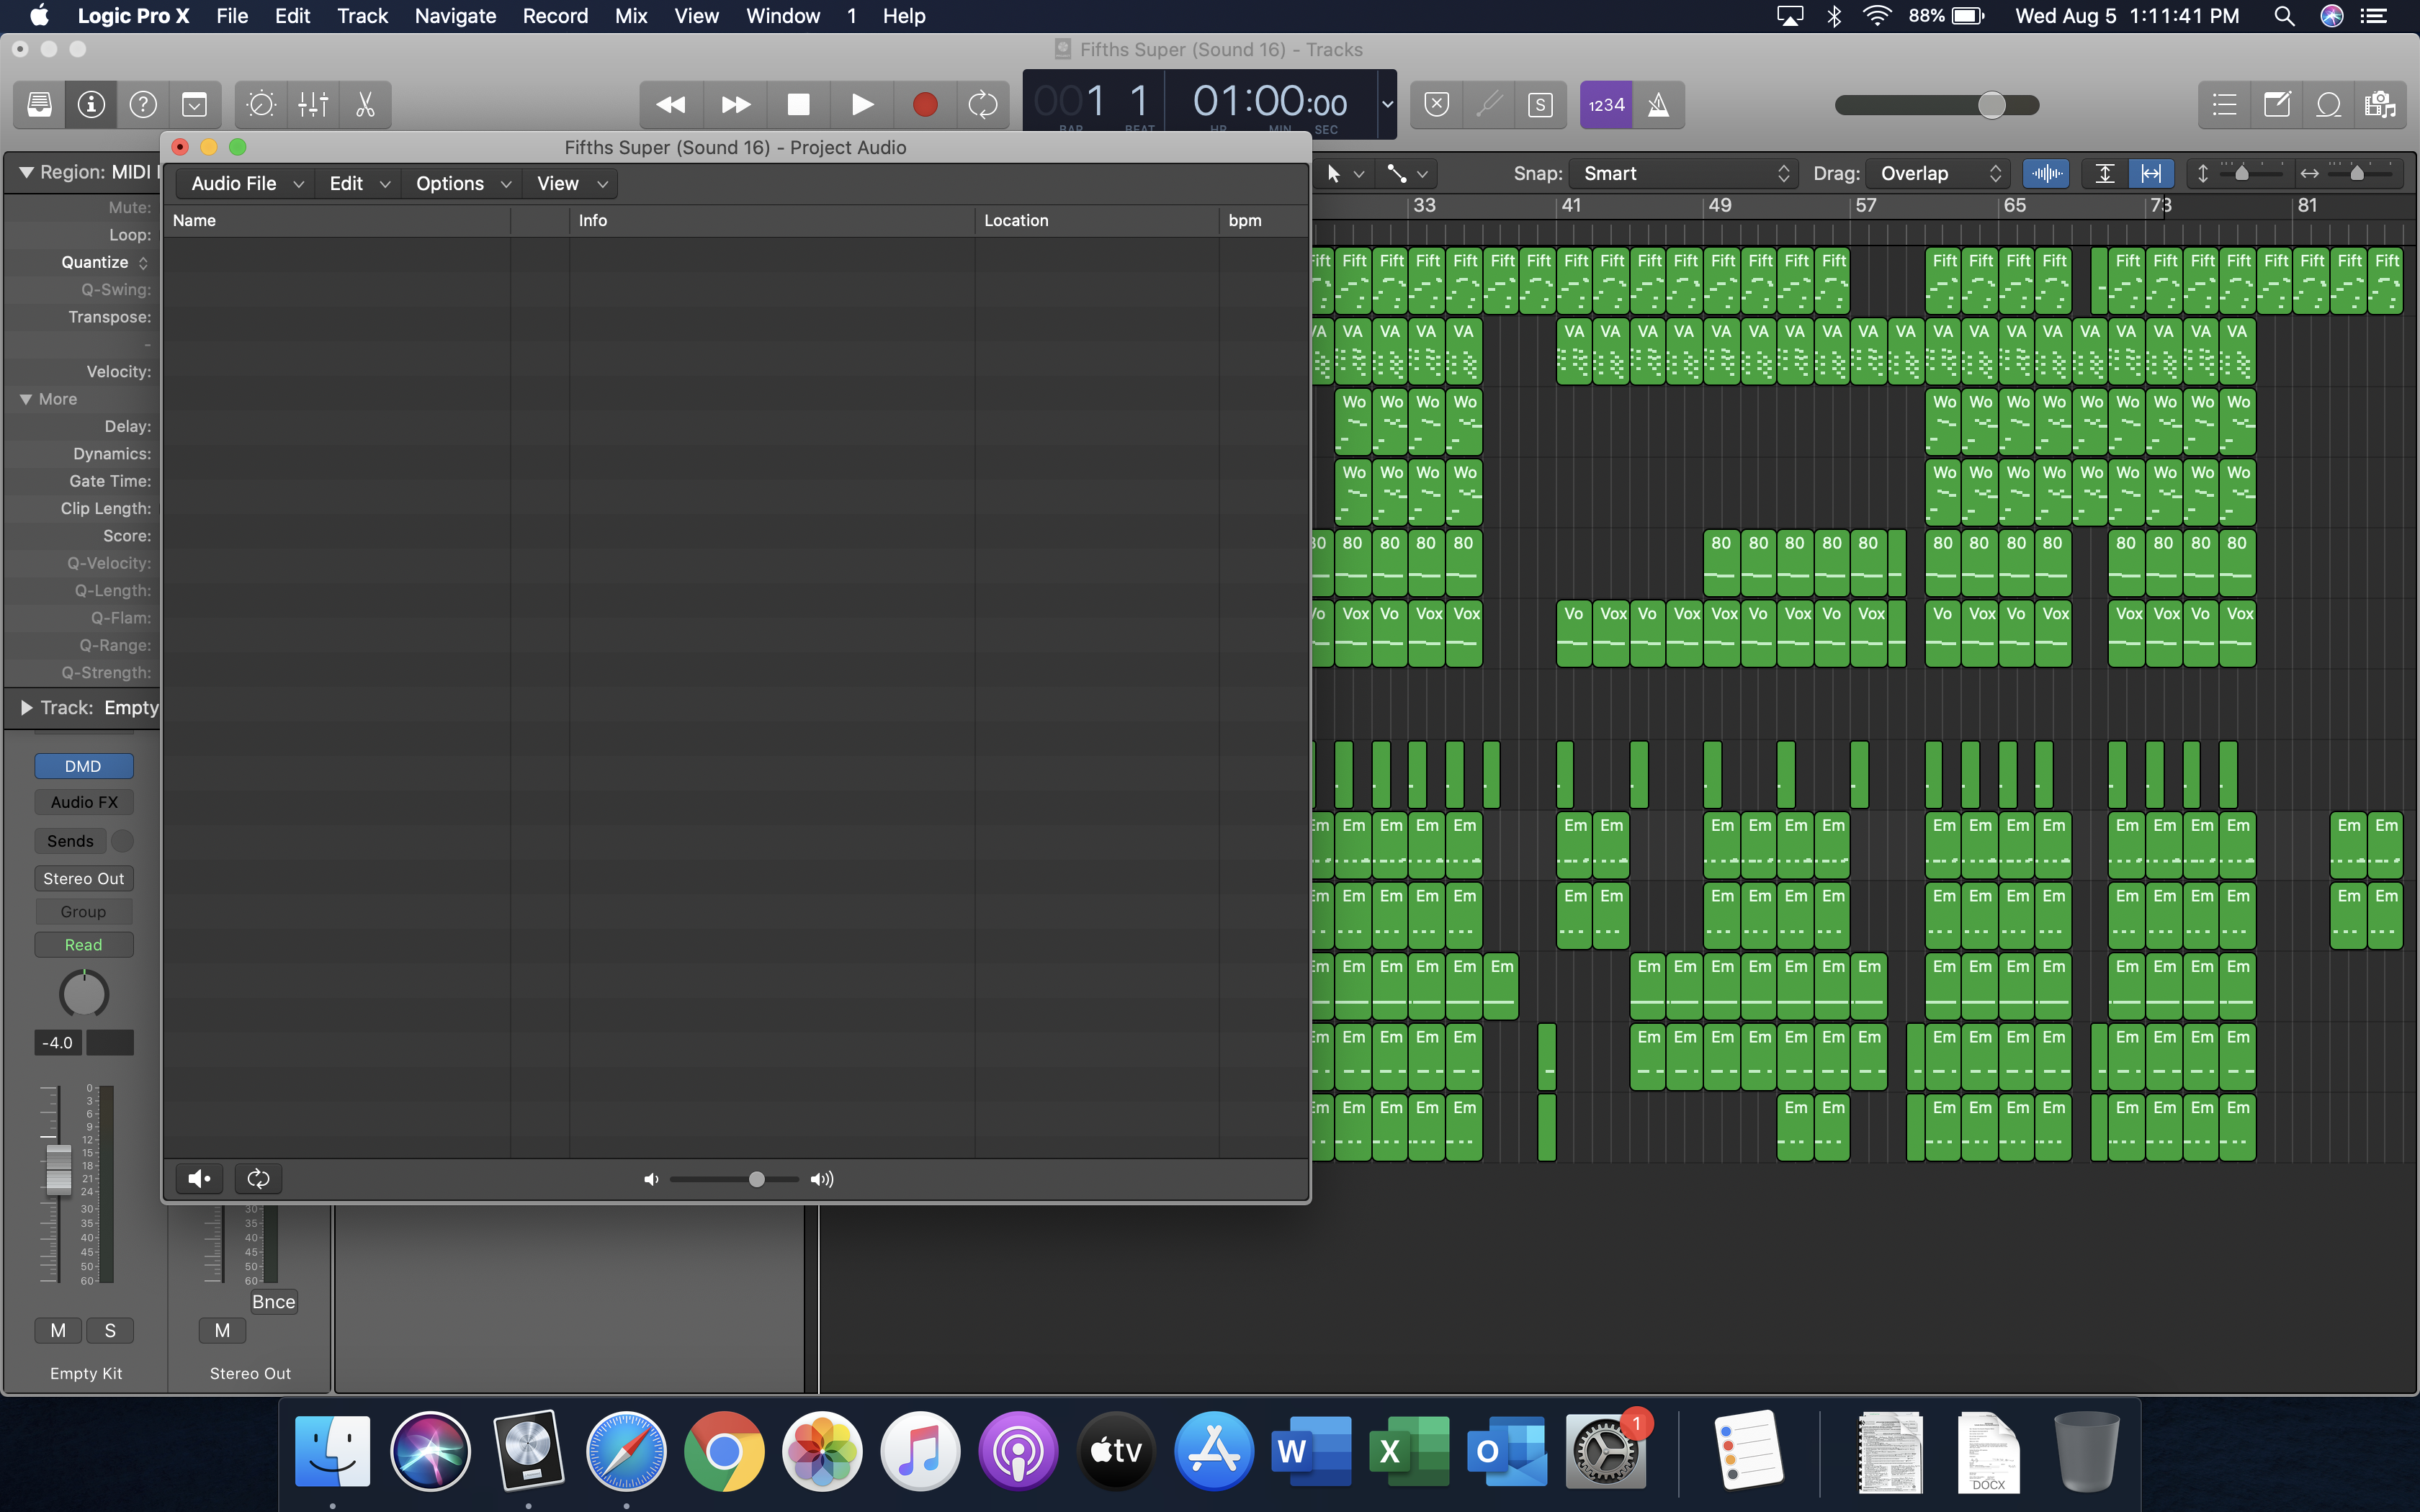Toggle count-in 1234 button

1606,105
